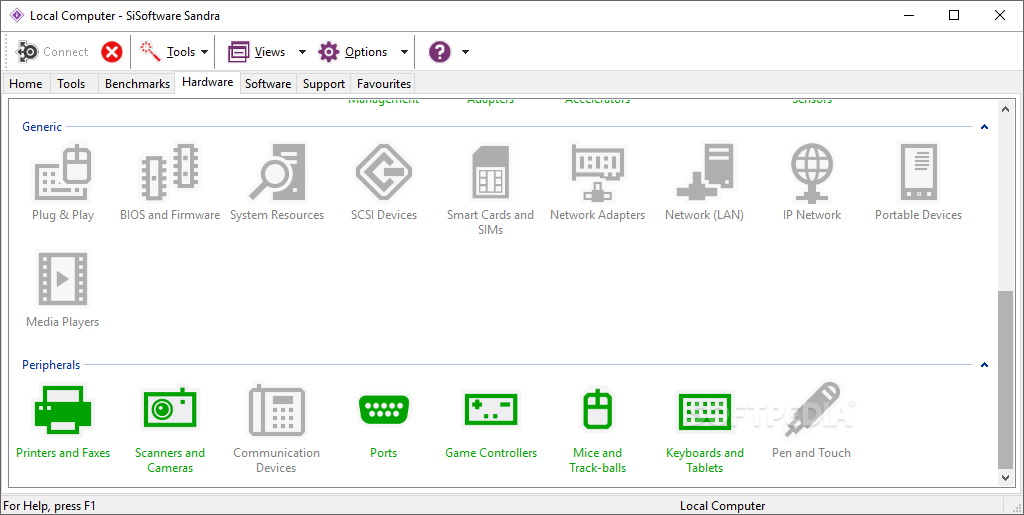Collapse the Peripherals section

(x=984, y=365)
